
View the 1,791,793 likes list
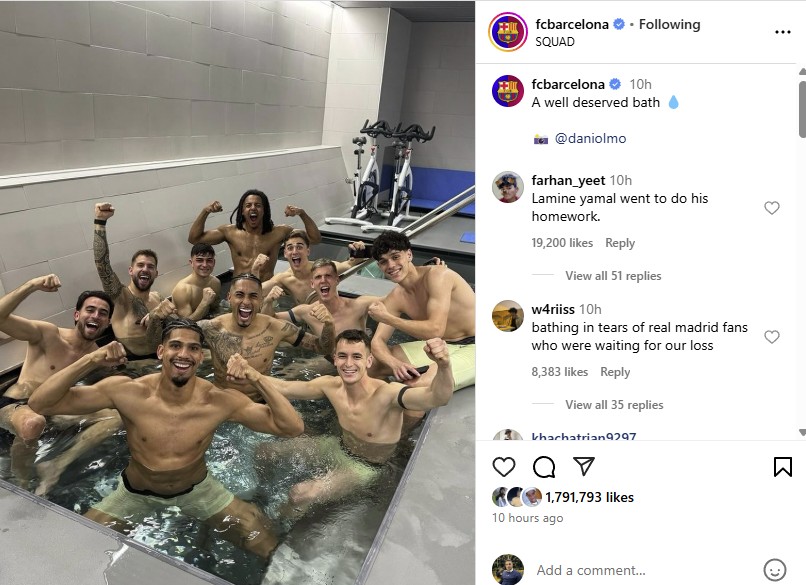[x=589, y=497]
